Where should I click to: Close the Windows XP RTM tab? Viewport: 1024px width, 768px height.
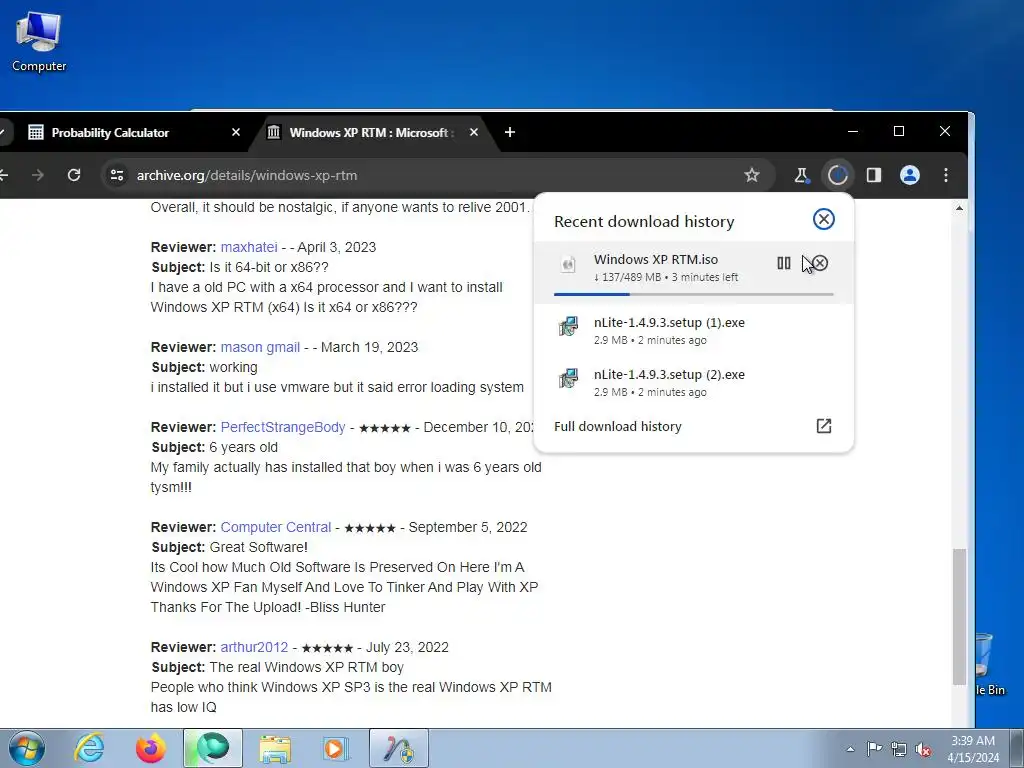click(473, 133)
